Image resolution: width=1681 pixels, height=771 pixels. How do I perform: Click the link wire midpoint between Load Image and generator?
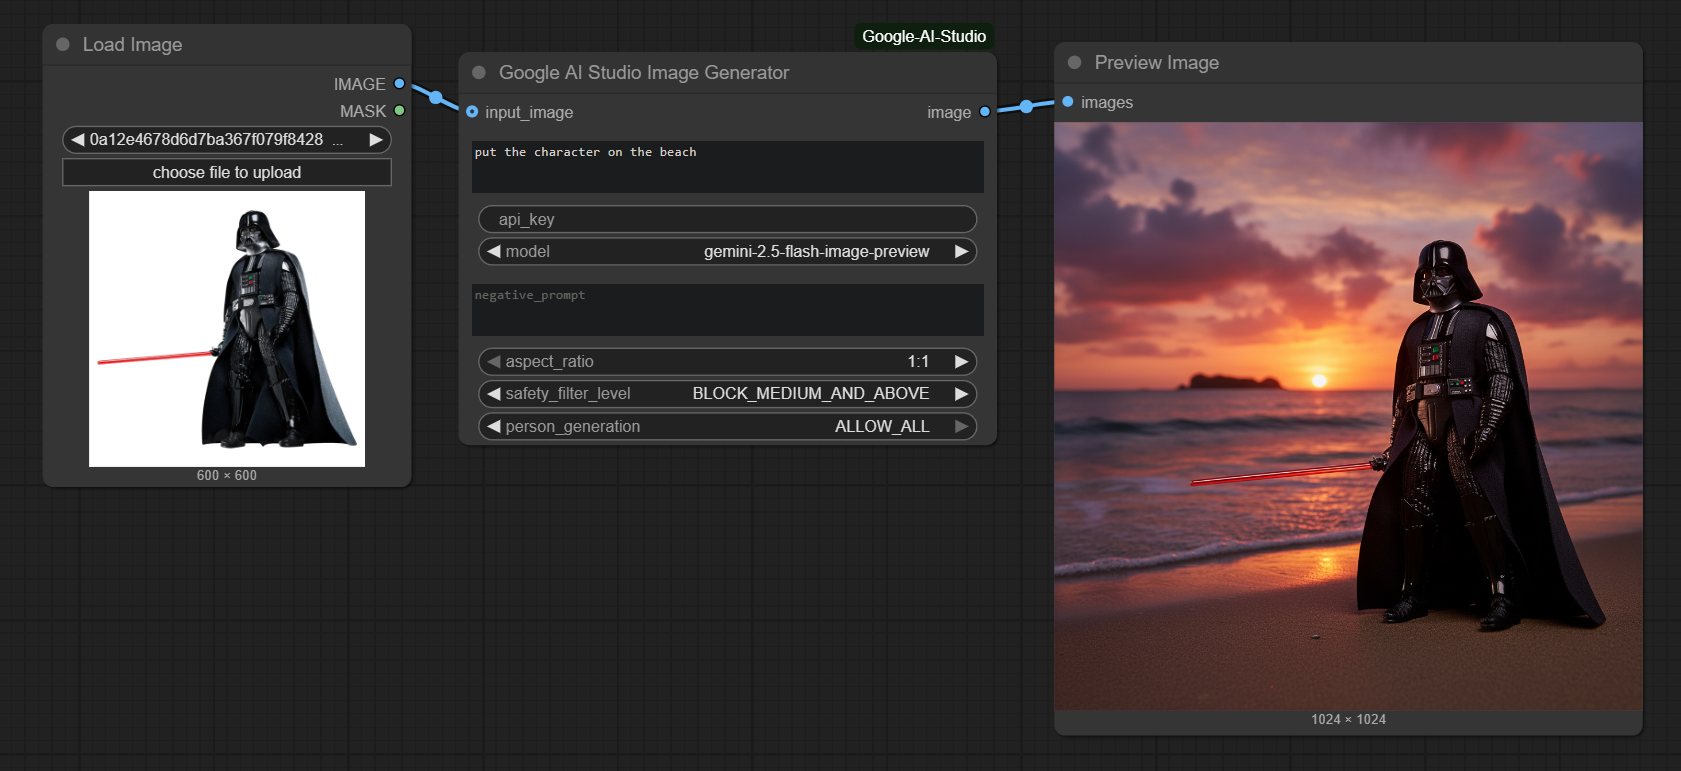click(435, 97)
